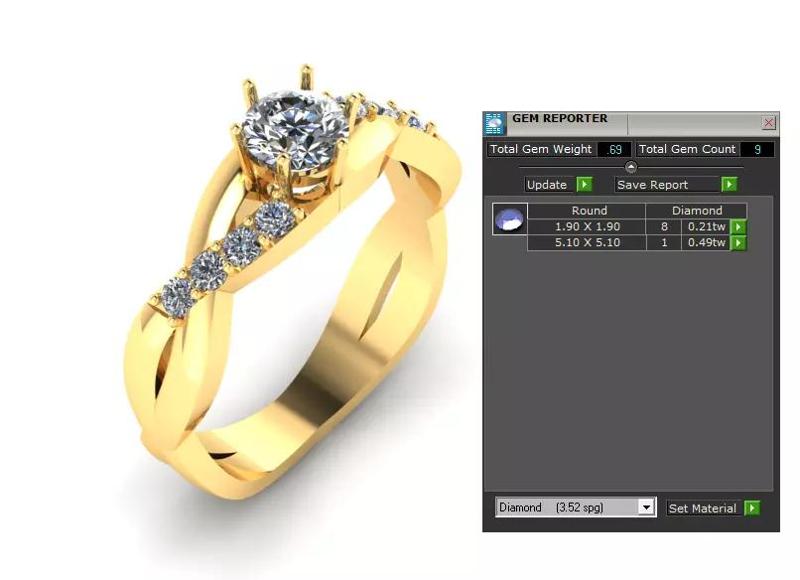Click the Diamond column header

point(697,210)
